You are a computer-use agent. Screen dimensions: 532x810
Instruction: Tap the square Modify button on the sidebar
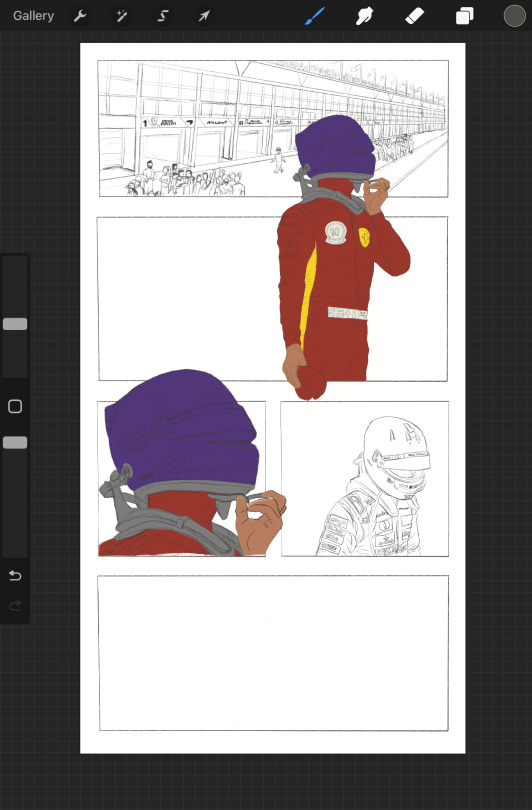point(15,407)
